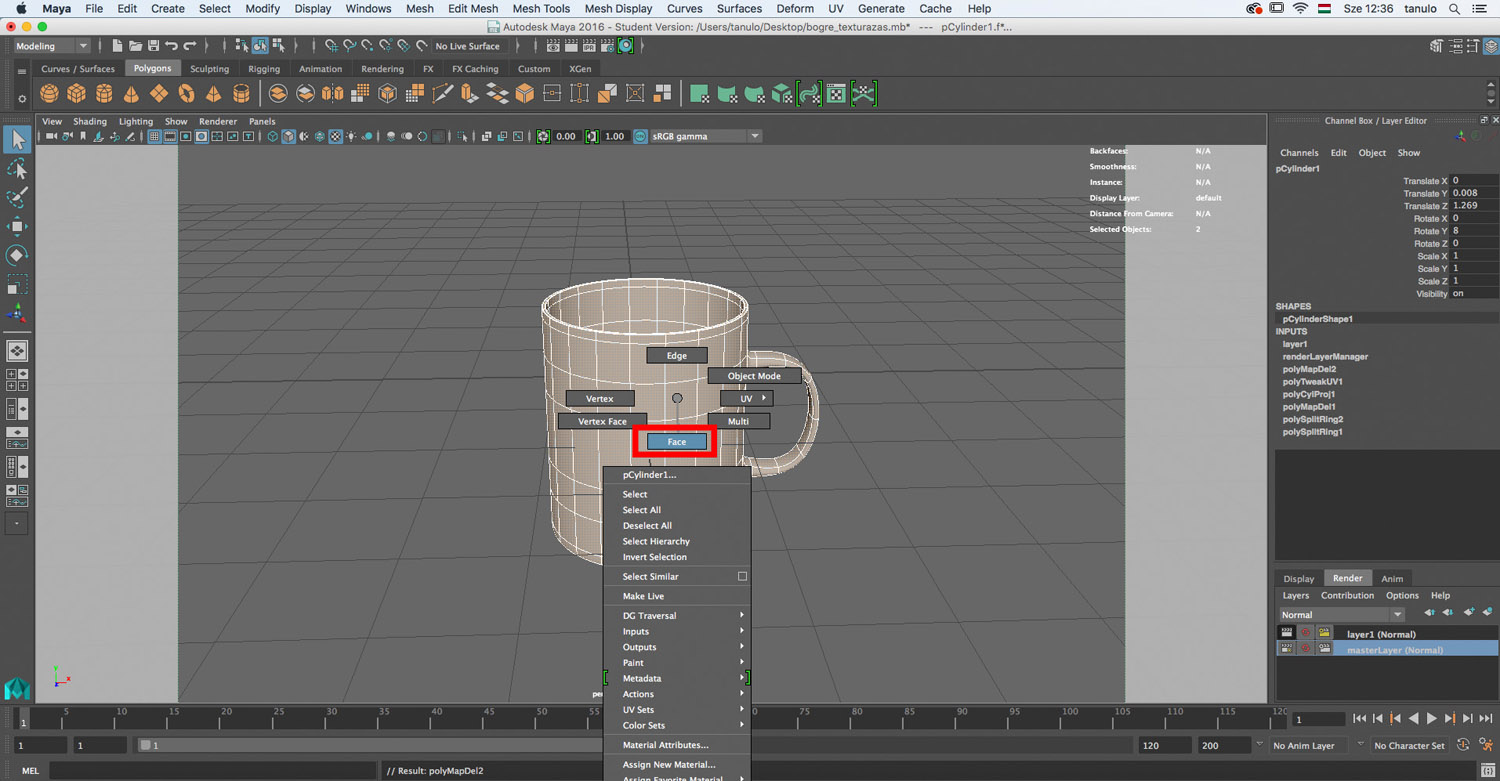This screenshot has height=781, width=1500.
Task: Tick the Select Similar option box
Action: [742, 577]
